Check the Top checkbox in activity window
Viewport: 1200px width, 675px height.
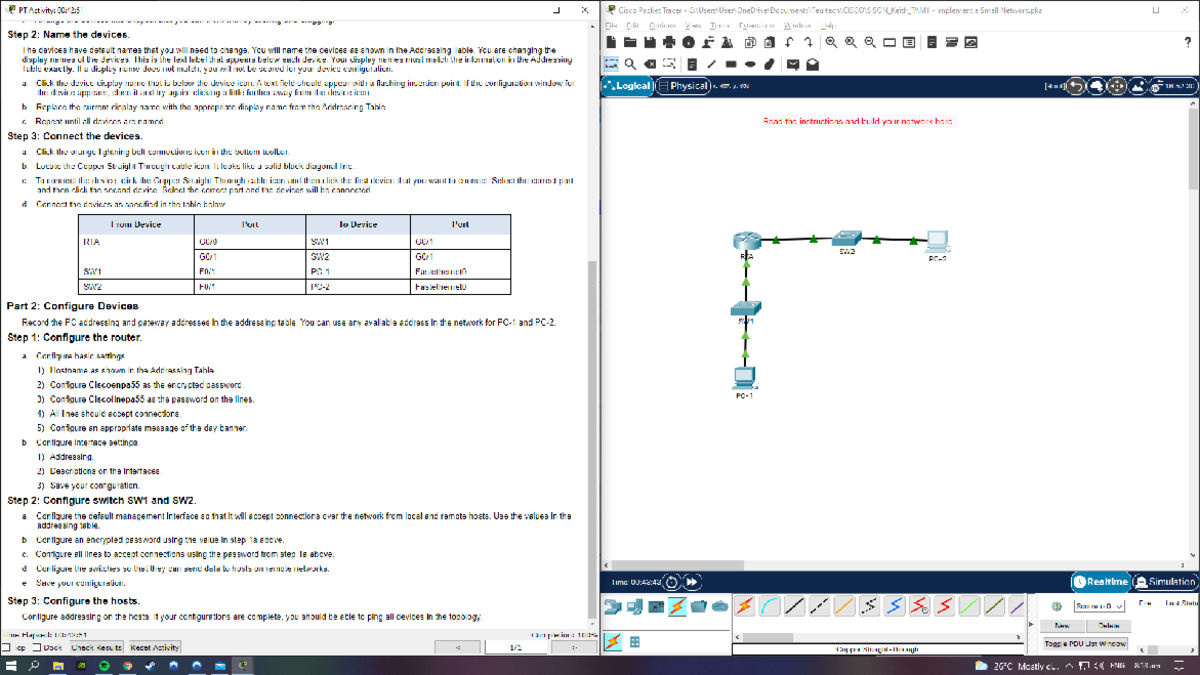click(x=7, y=647)
